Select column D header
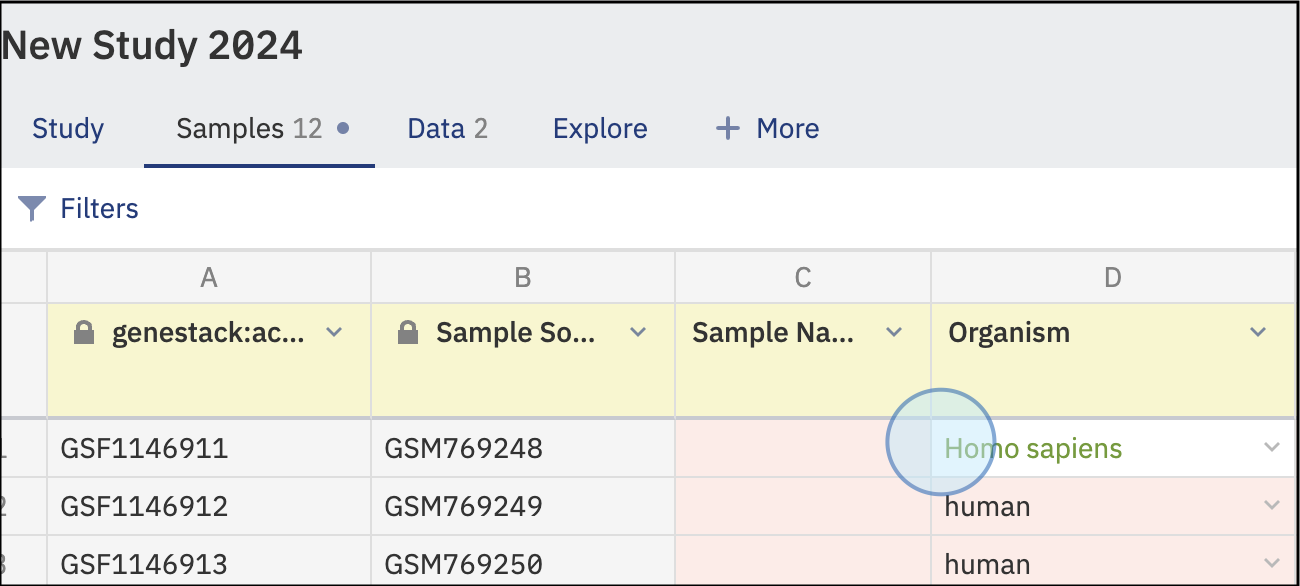This screenshot has width=1300, height=586. [x=1113, y=277]
